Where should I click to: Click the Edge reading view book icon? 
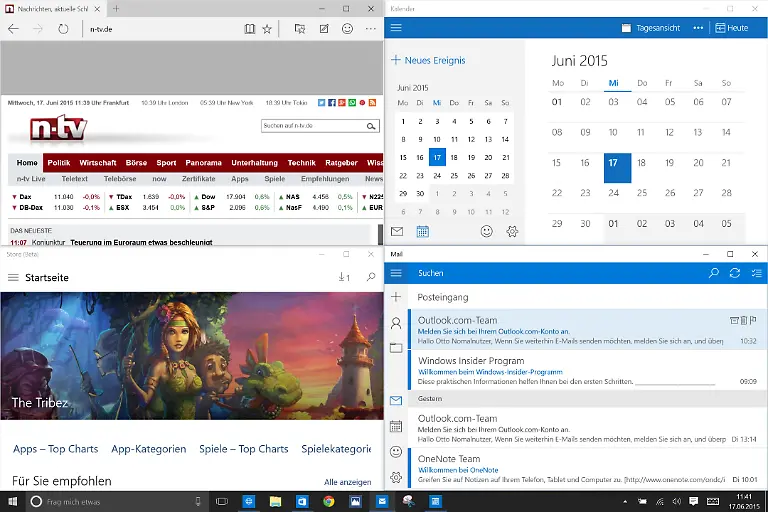click(249, 29)
